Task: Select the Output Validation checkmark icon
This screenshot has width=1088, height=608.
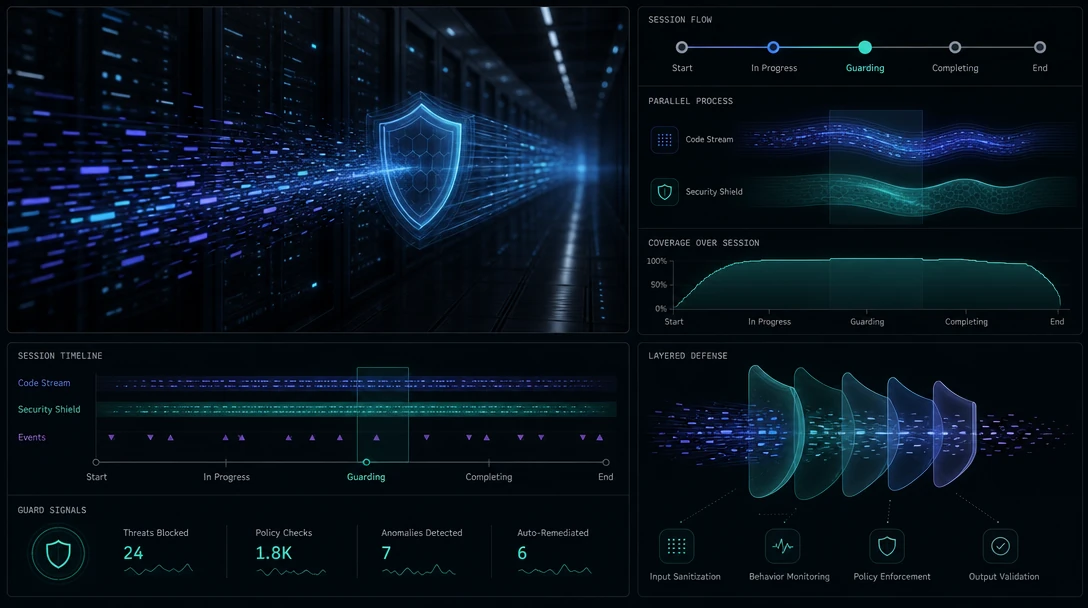Action: (x=1000, y=546)
